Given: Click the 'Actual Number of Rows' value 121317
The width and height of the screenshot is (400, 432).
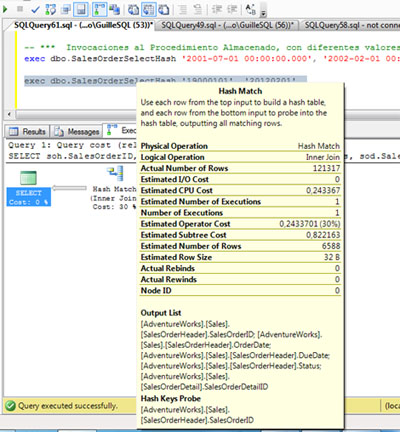Looking at the screenshot, I should (326, 168).
